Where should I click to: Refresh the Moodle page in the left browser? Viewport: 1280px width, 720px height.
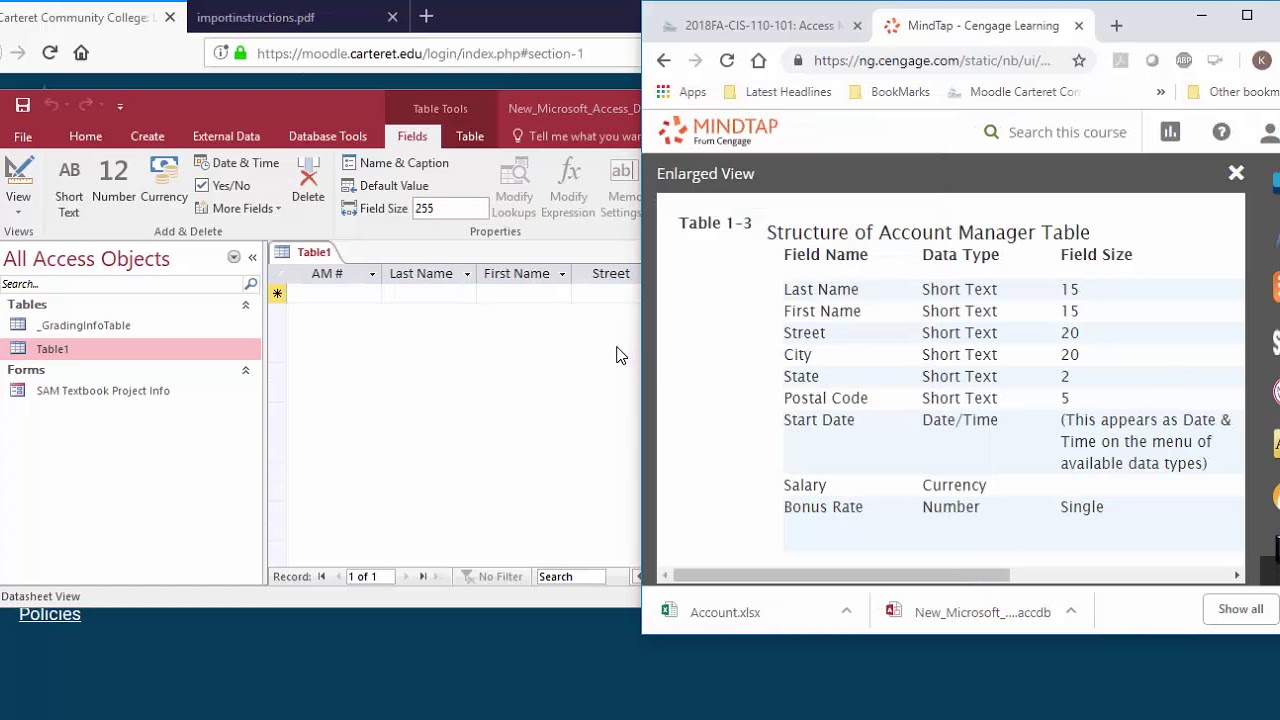[x=50, y=53]
